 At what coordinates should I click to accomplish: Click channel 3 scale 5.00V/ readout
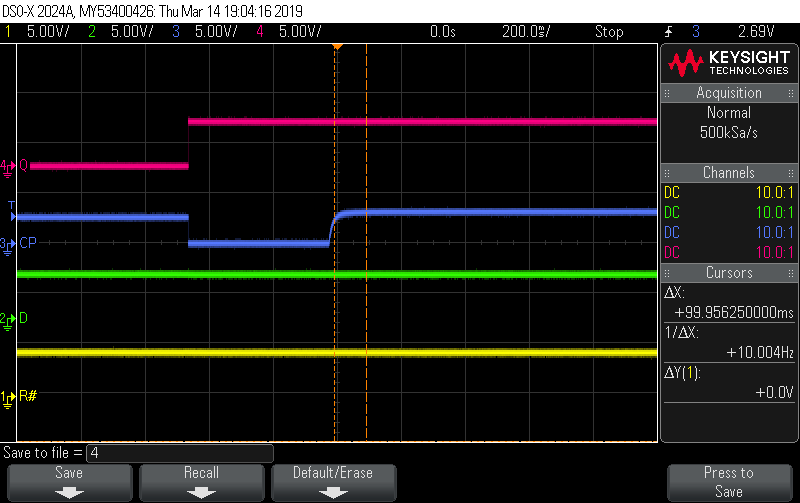tap(216, 32)
